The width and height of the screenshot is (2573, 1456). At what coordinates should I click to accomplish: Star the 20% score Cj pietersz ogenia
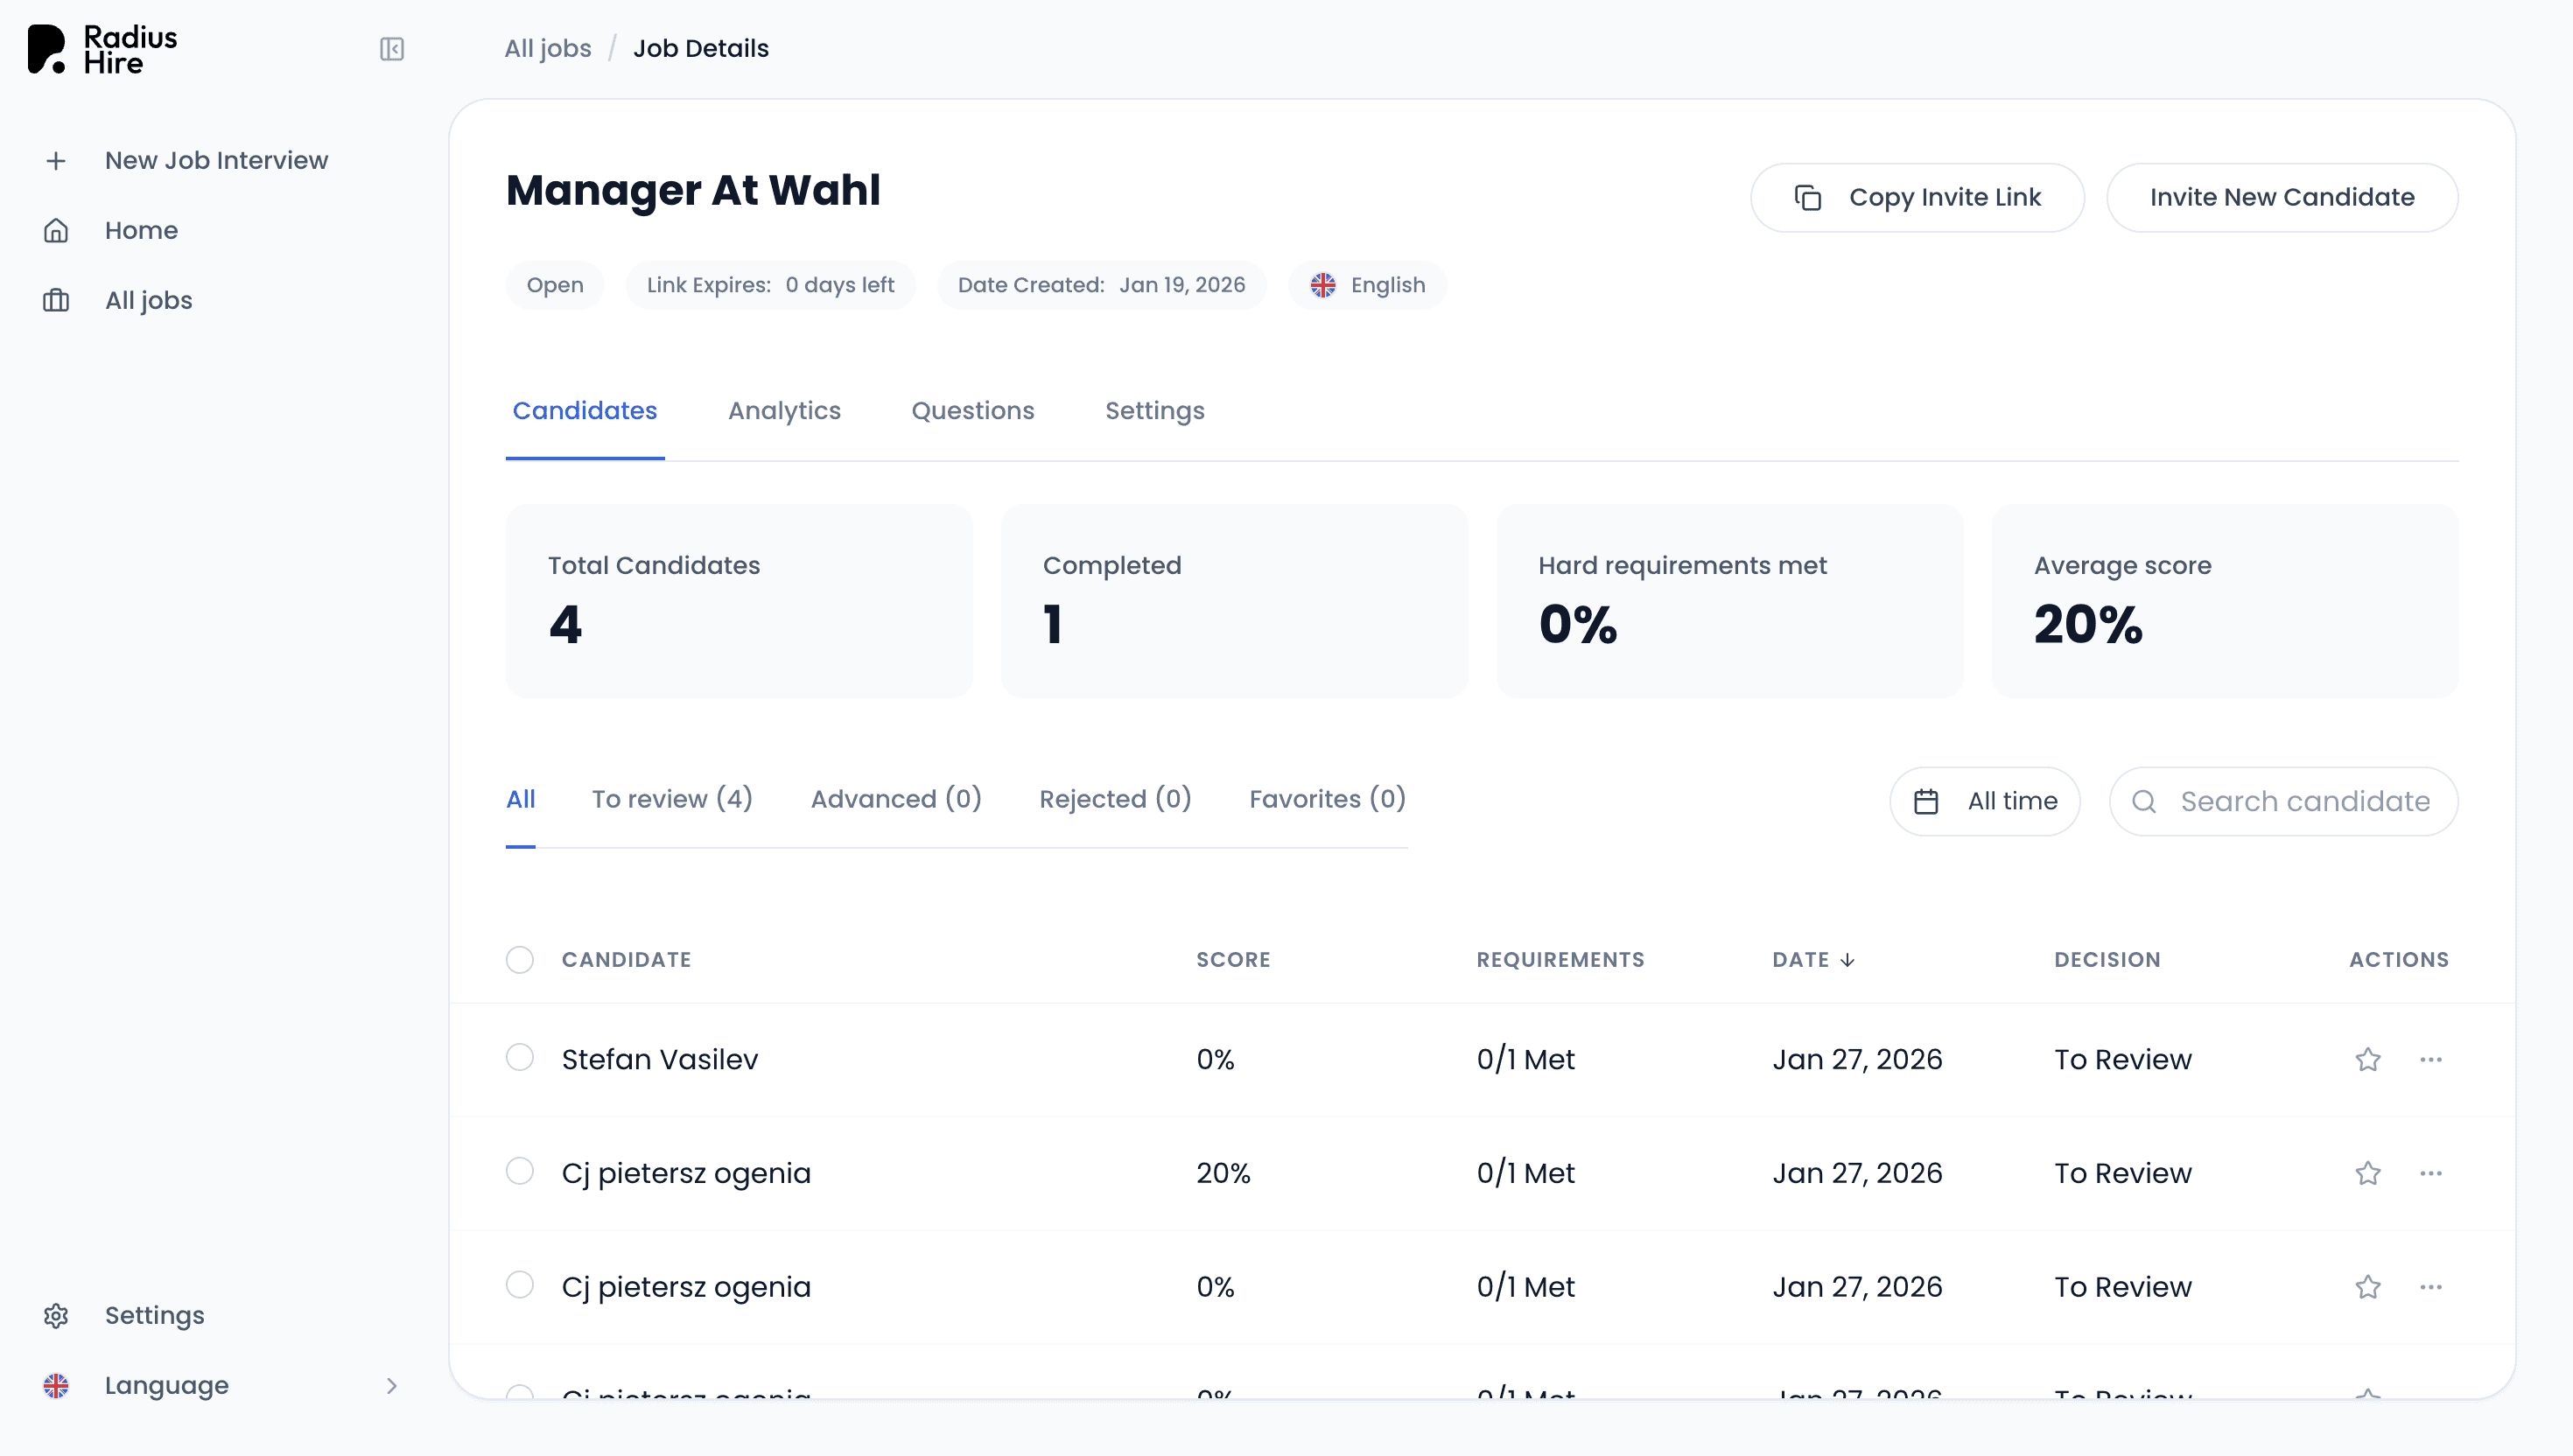(2367, 1173)
